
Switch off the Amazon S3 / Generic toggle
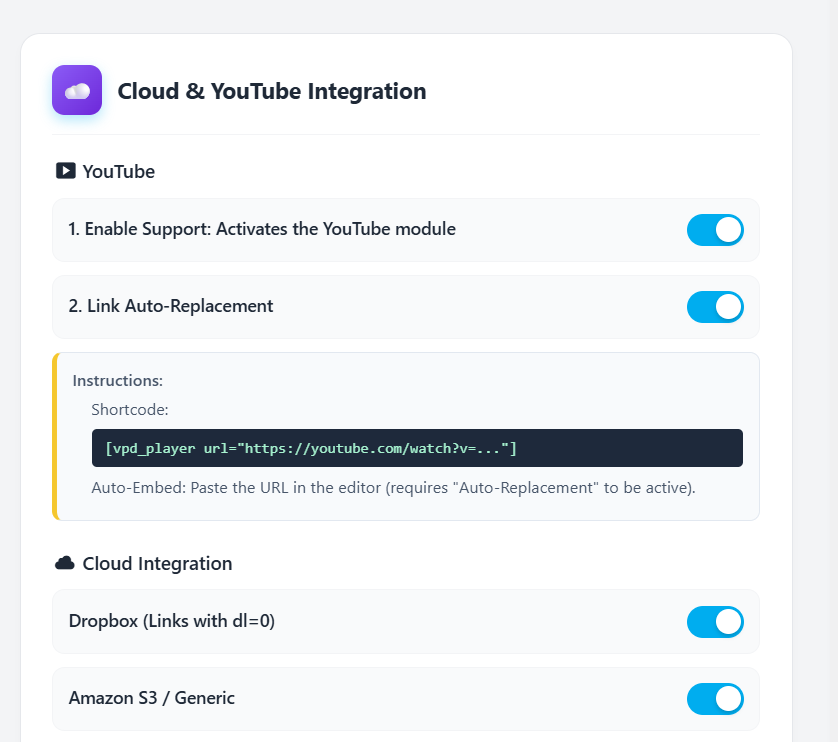point(715,699)
